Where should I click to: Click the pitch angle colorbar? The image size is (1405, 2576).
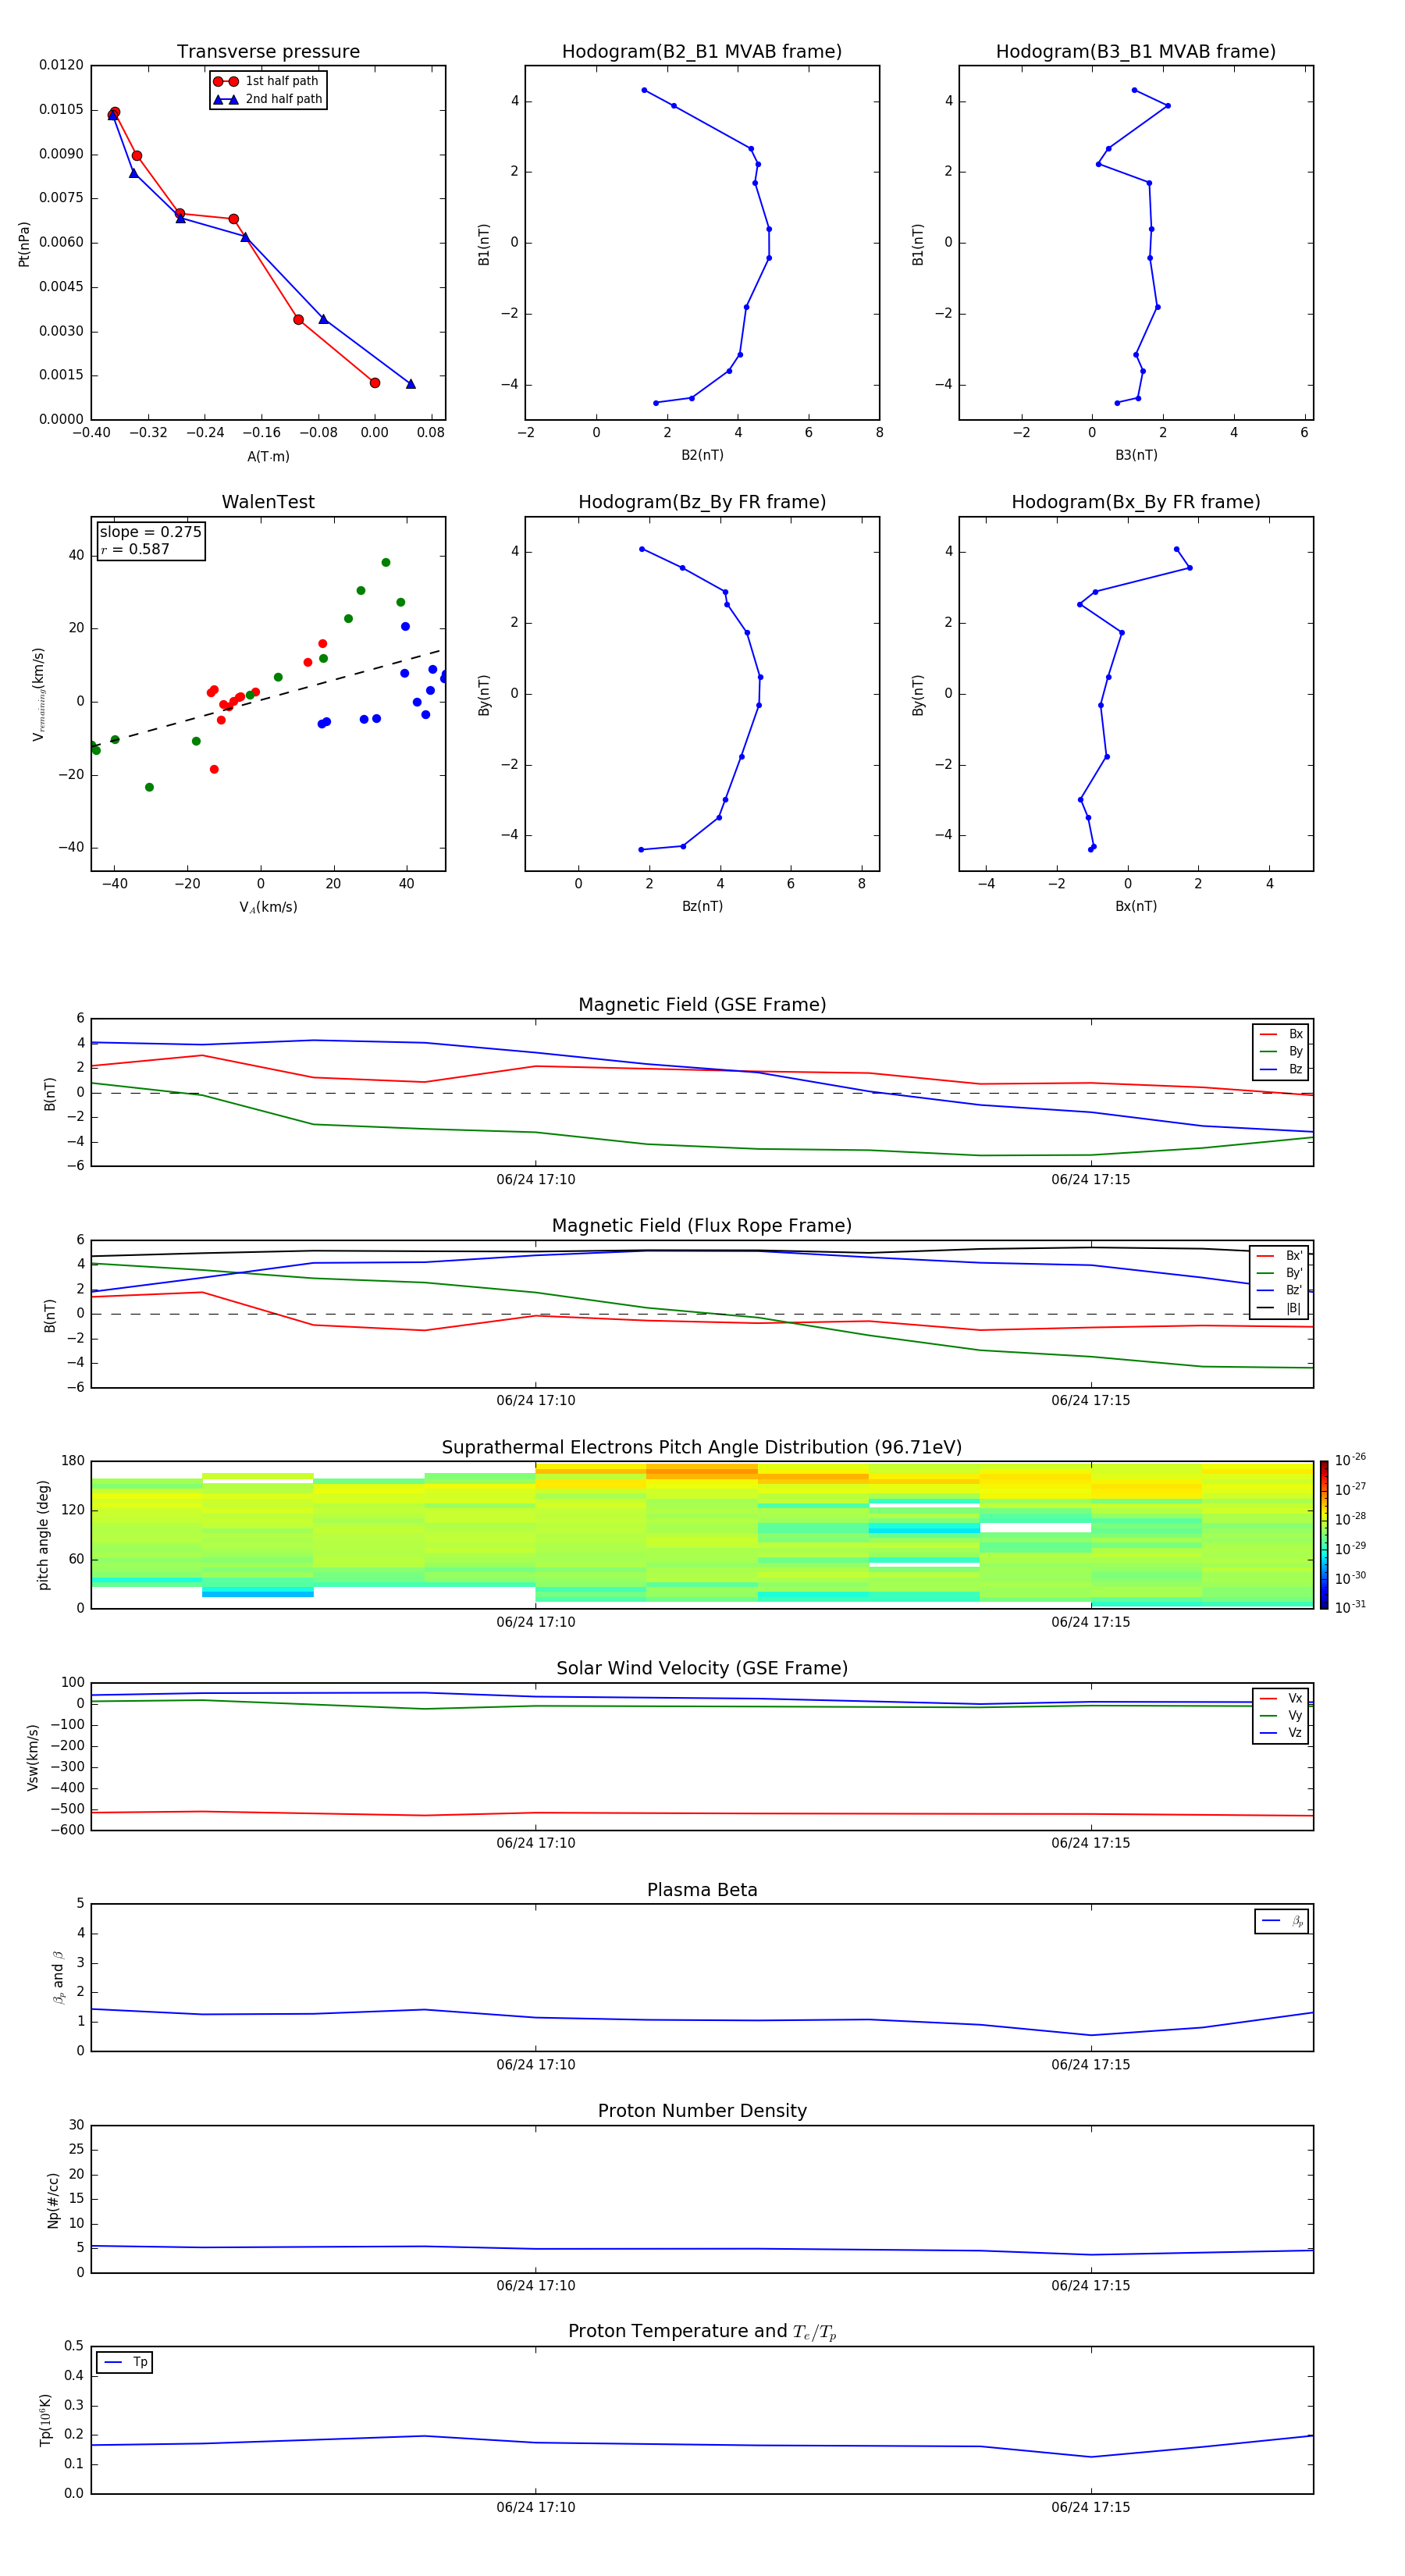[x=1324, y=1535]
